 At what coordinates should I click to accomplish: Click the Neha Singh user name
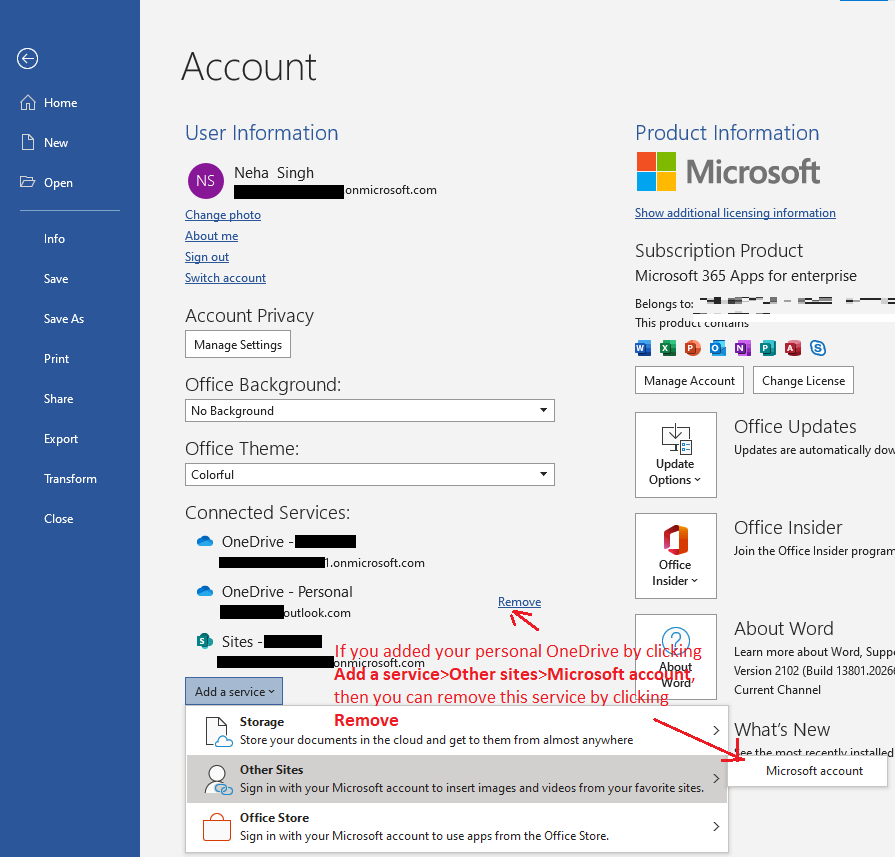[x=274, y=172]
